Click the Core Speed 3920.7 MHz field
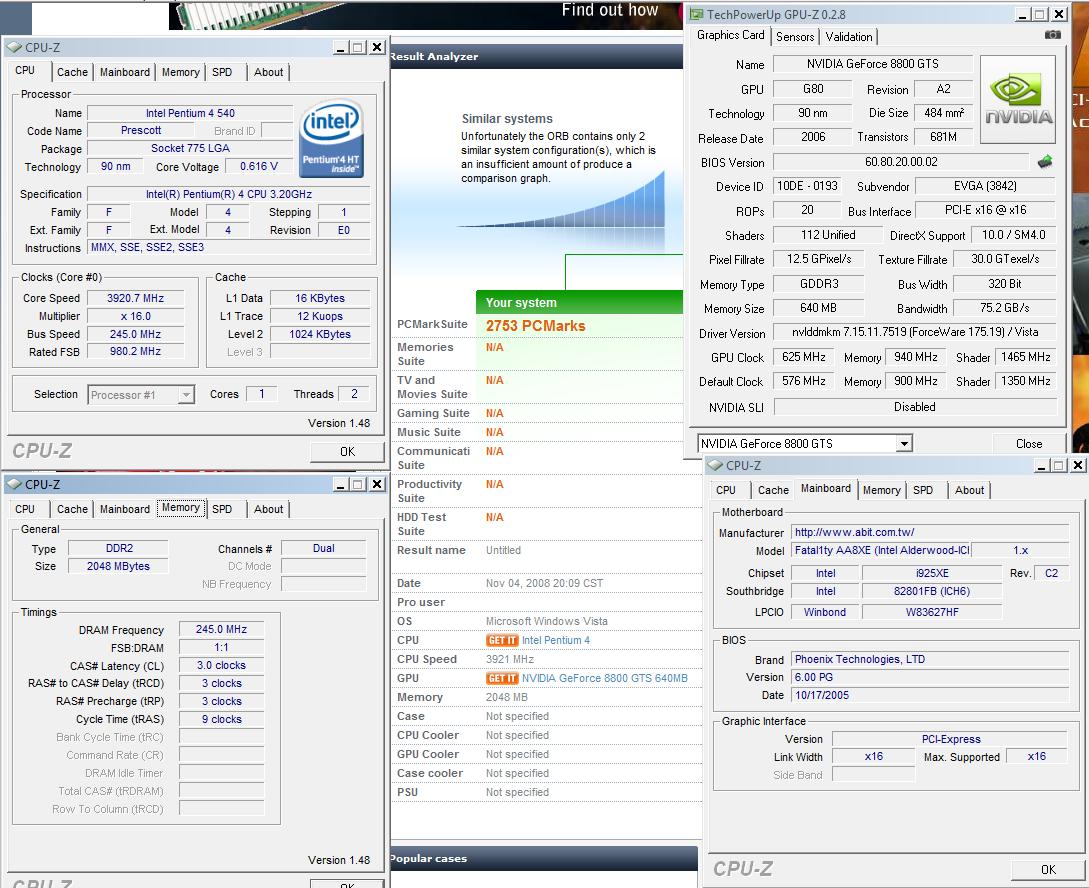Screen dimensions: 1089x888 coord(135,299)
